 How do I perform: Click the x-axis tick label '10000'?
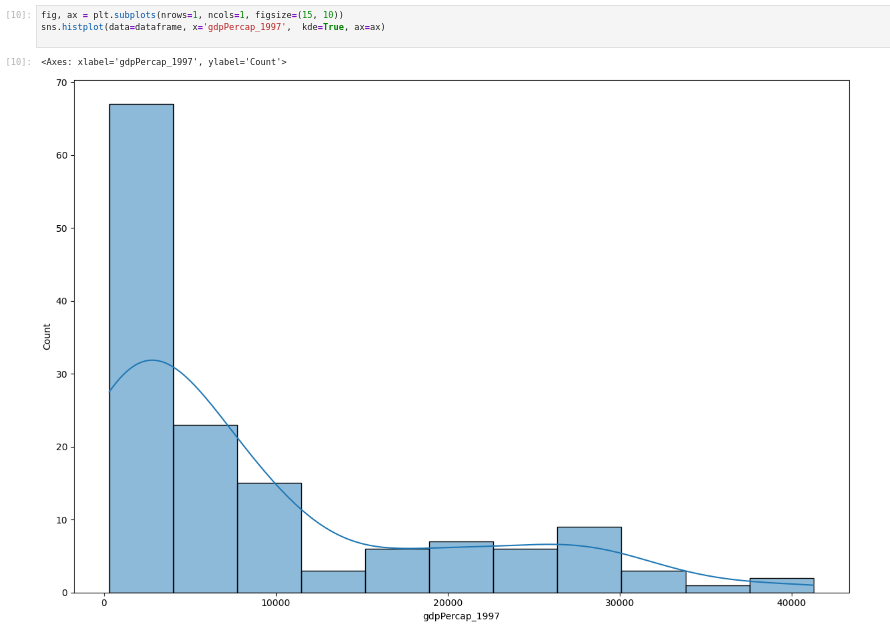(276, 603)
